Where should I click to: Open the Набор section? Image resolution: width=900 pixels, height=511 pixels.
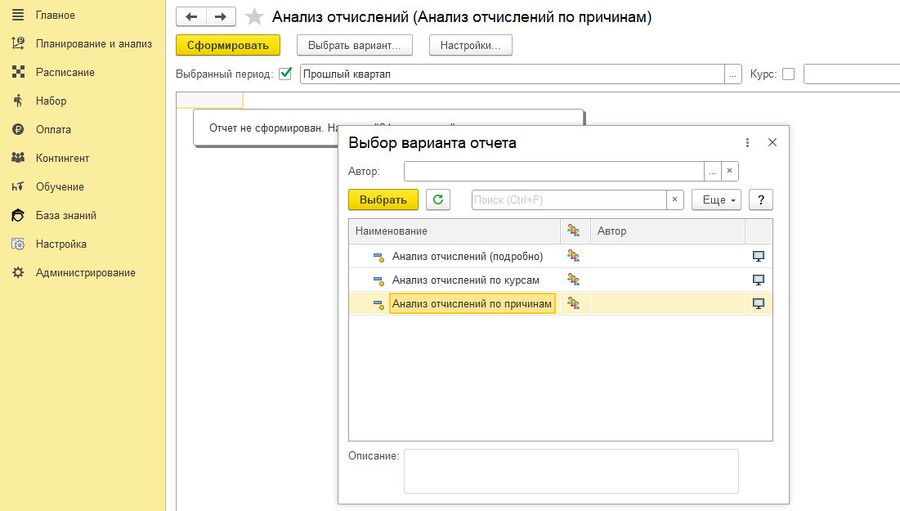tap(51, 101)
